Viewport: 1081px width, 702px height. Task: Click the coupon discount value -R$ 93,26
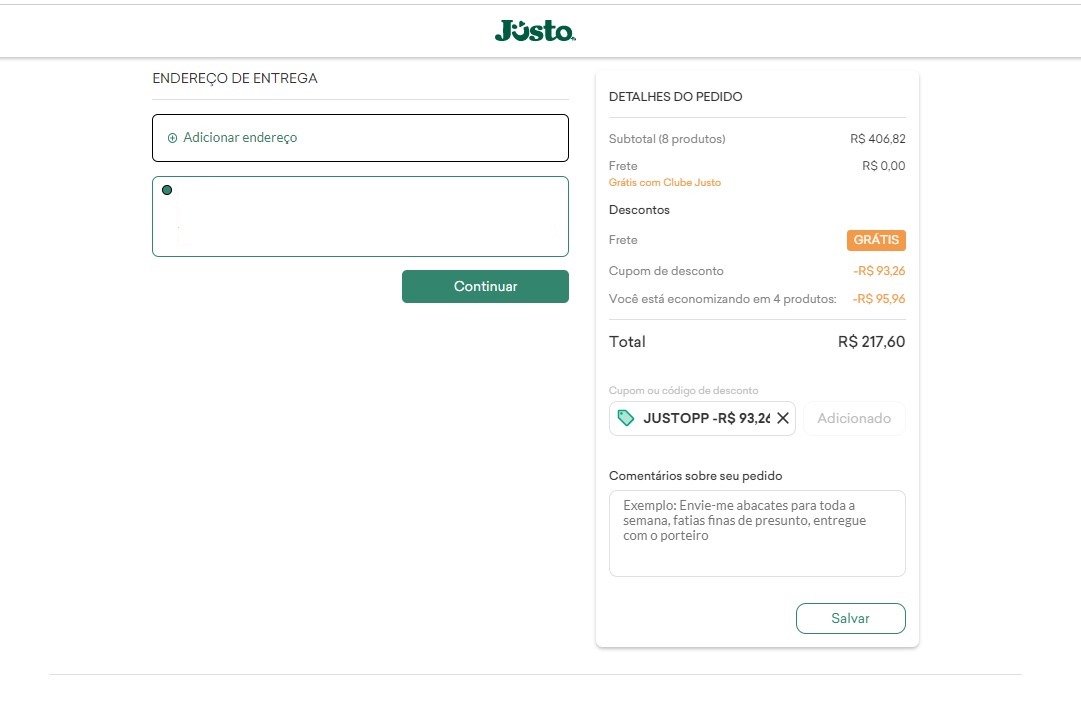click(879, 270)
